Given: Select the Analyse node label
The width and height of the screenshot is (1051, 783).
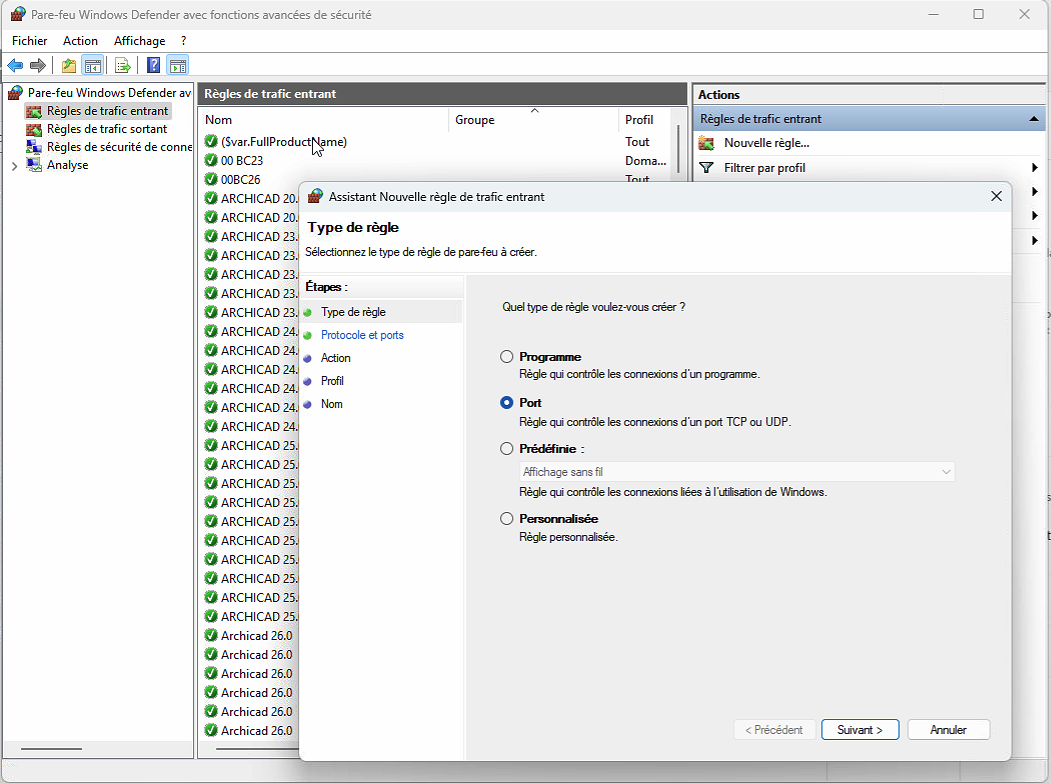Looking at the screenshot, I should [x=68, y=165].
